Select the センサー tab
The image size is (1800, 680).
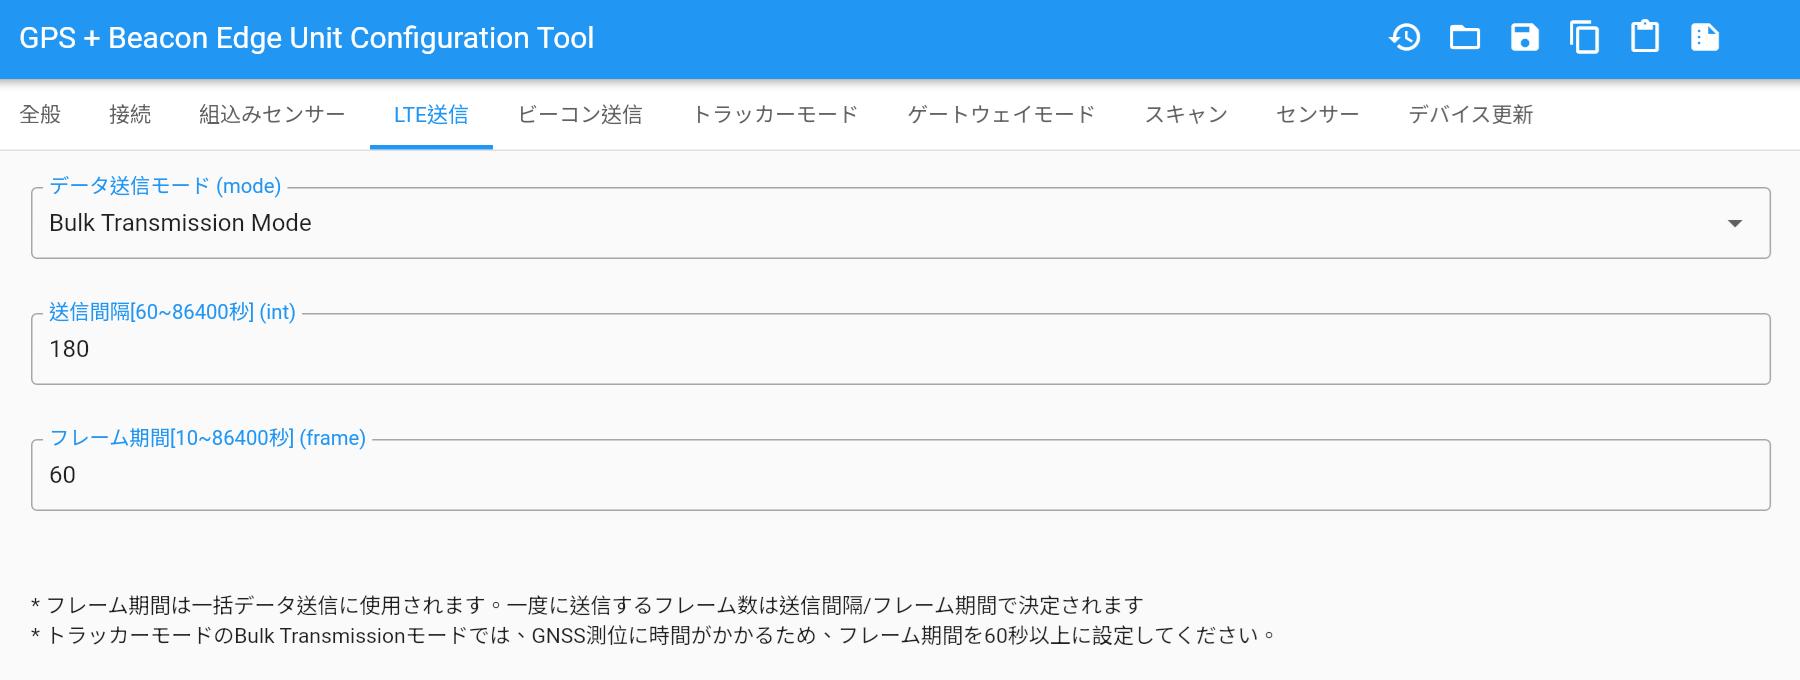(x=1318, y=115)
